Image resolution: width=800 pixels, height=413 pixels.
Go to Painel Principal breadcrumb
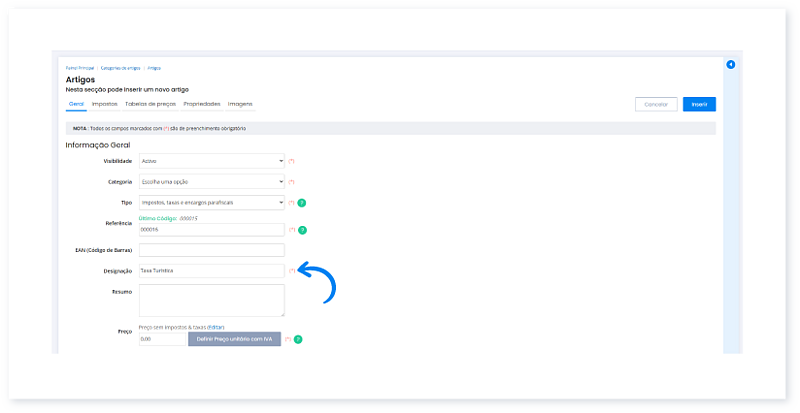click(x=78, y=68)
